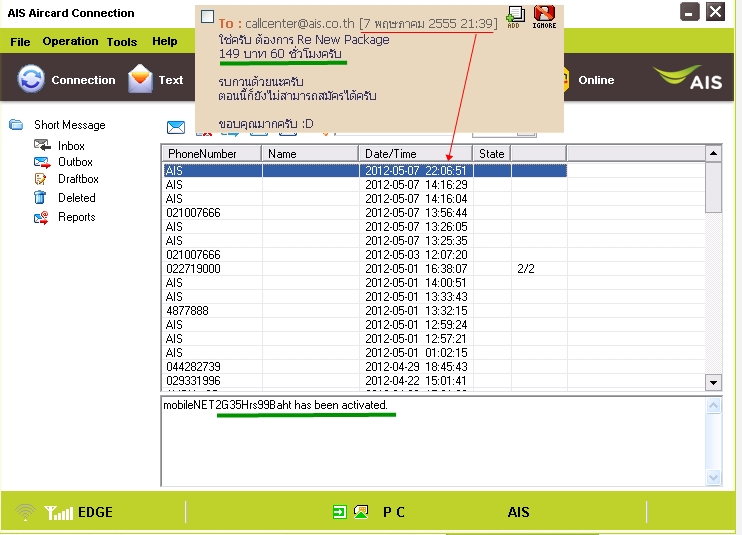Select the AIS message dated 2012-05-07 22:06:51
Screen dimensions: 742x535
click(x=364, y=170)
